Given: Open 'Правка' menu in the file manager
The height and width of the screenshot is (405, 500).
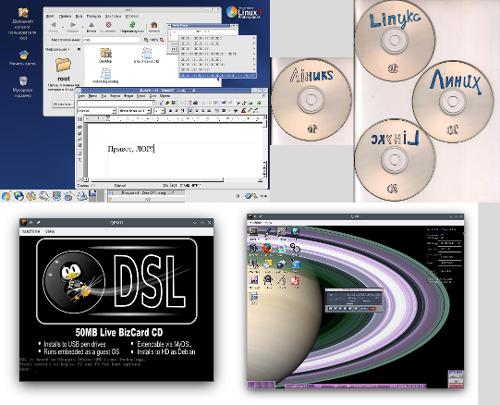Looking at the screenshot, I should (65, 16).
